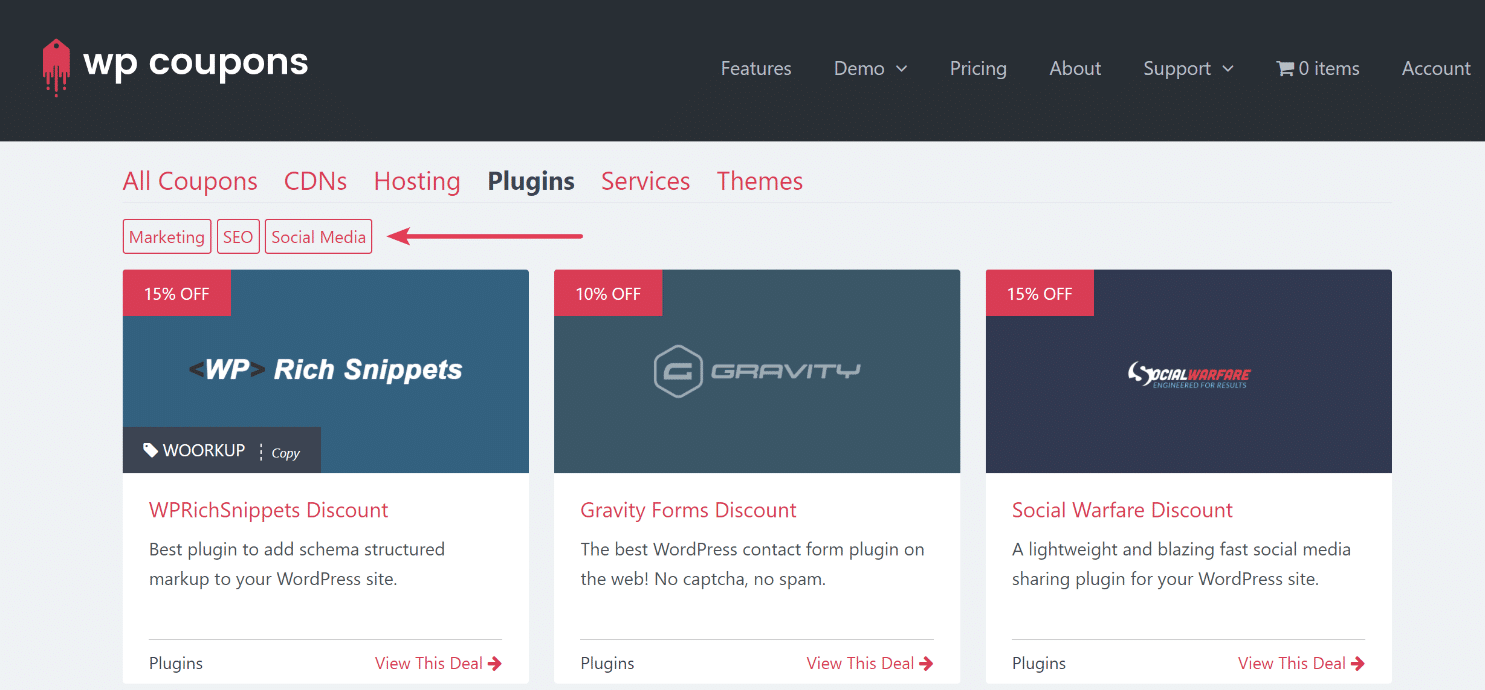The height and width of the screenshot is (690, 1485).
Task: Click the Gravity logo banner image
Action: 757,371
